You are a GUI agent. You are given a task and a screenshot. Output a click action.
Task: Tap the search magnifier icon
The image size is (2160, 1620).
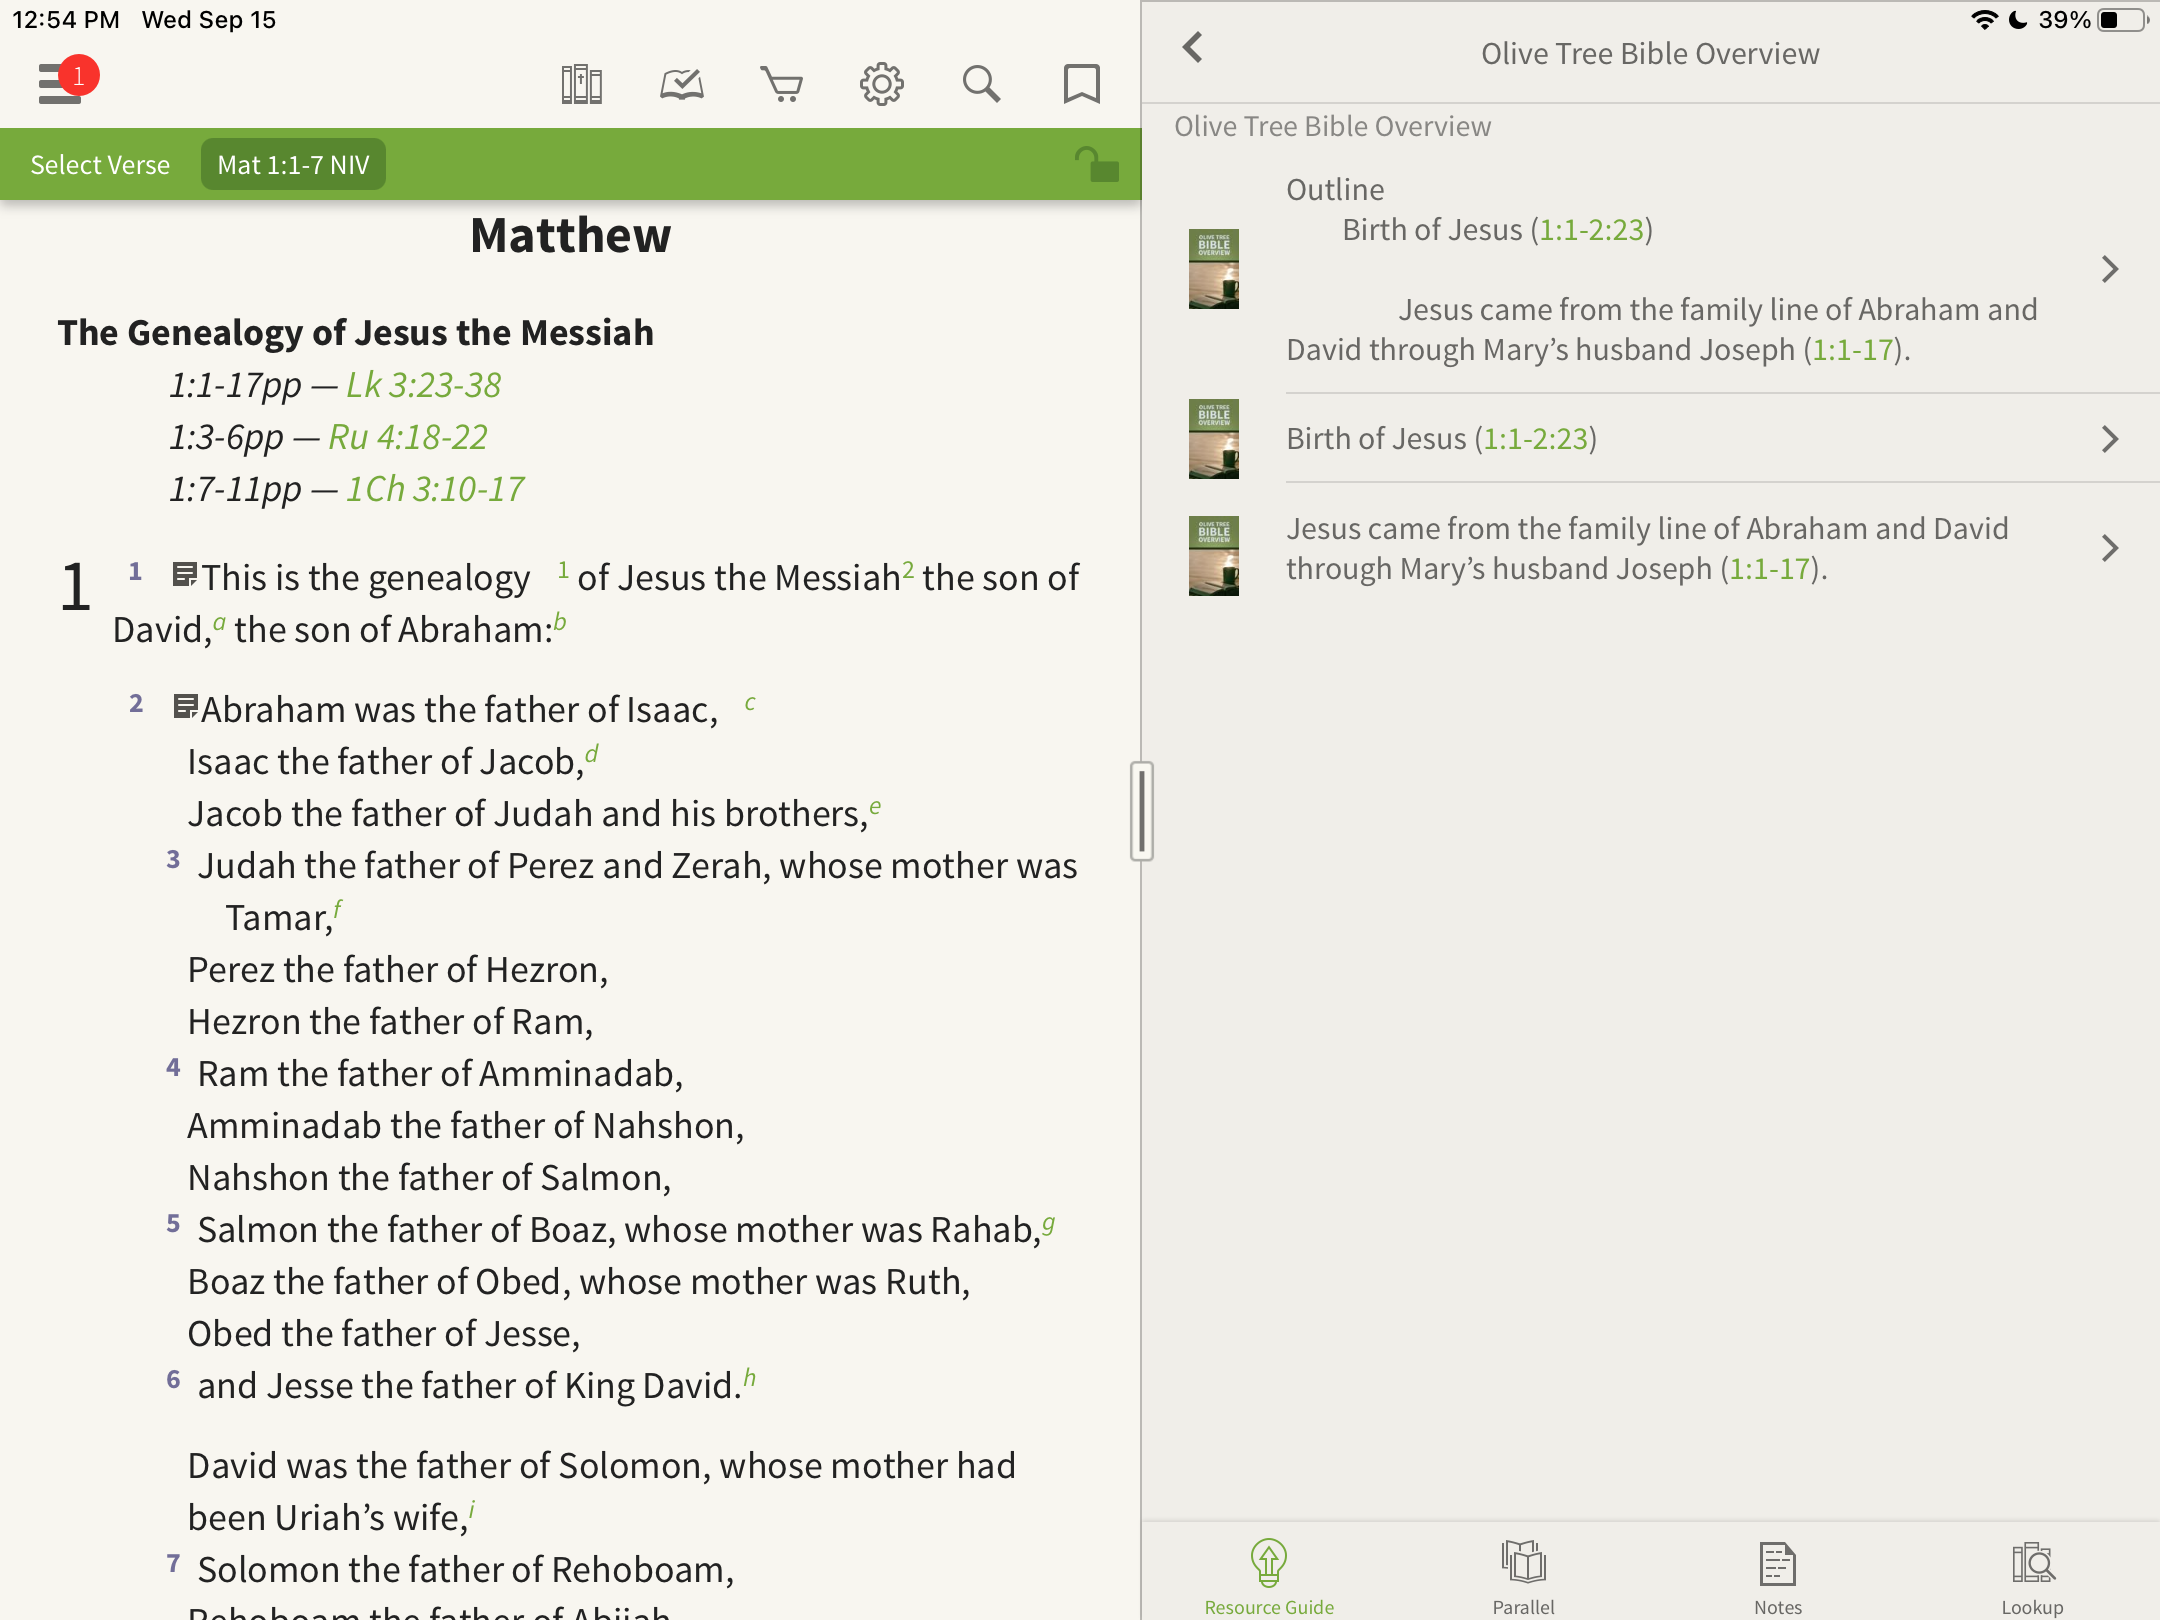click(x=982, y=84)
